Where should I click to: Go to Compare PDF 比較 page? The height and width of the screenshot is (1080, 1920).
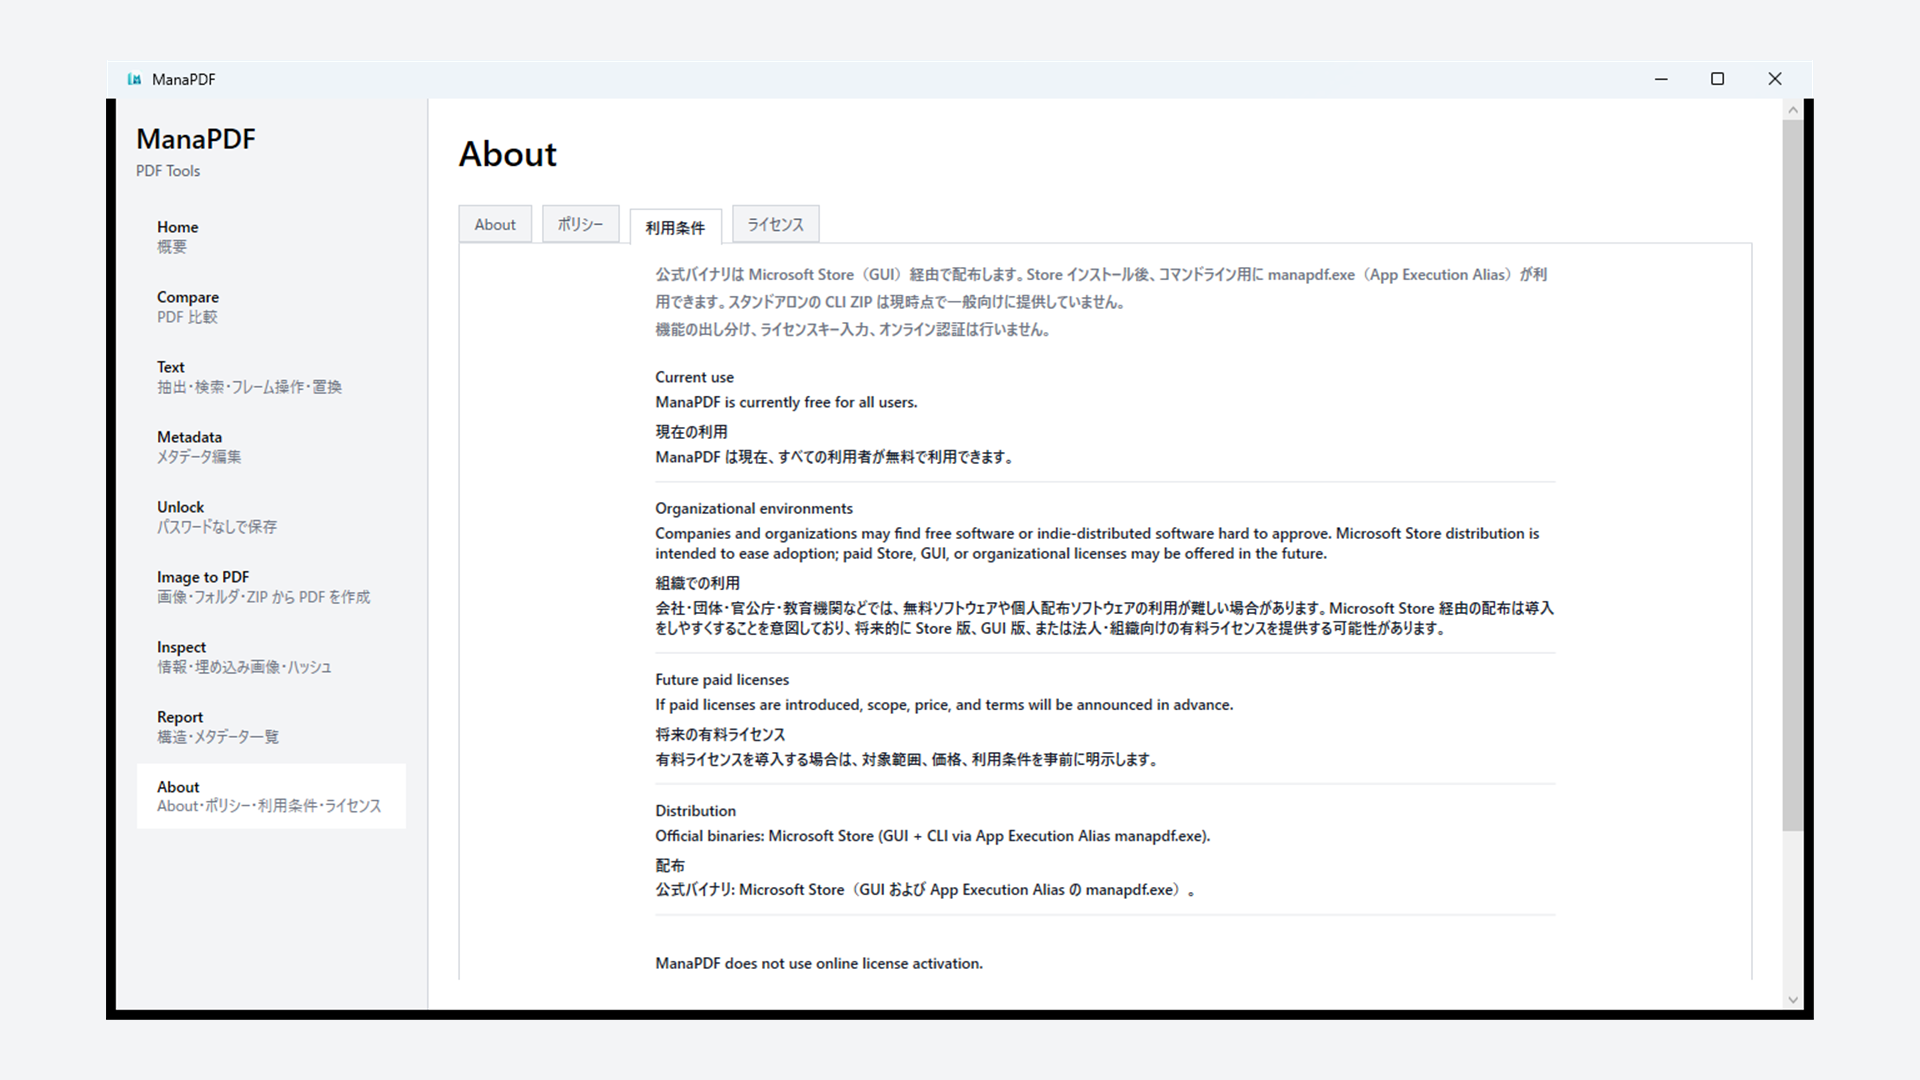tap(271, 307)
